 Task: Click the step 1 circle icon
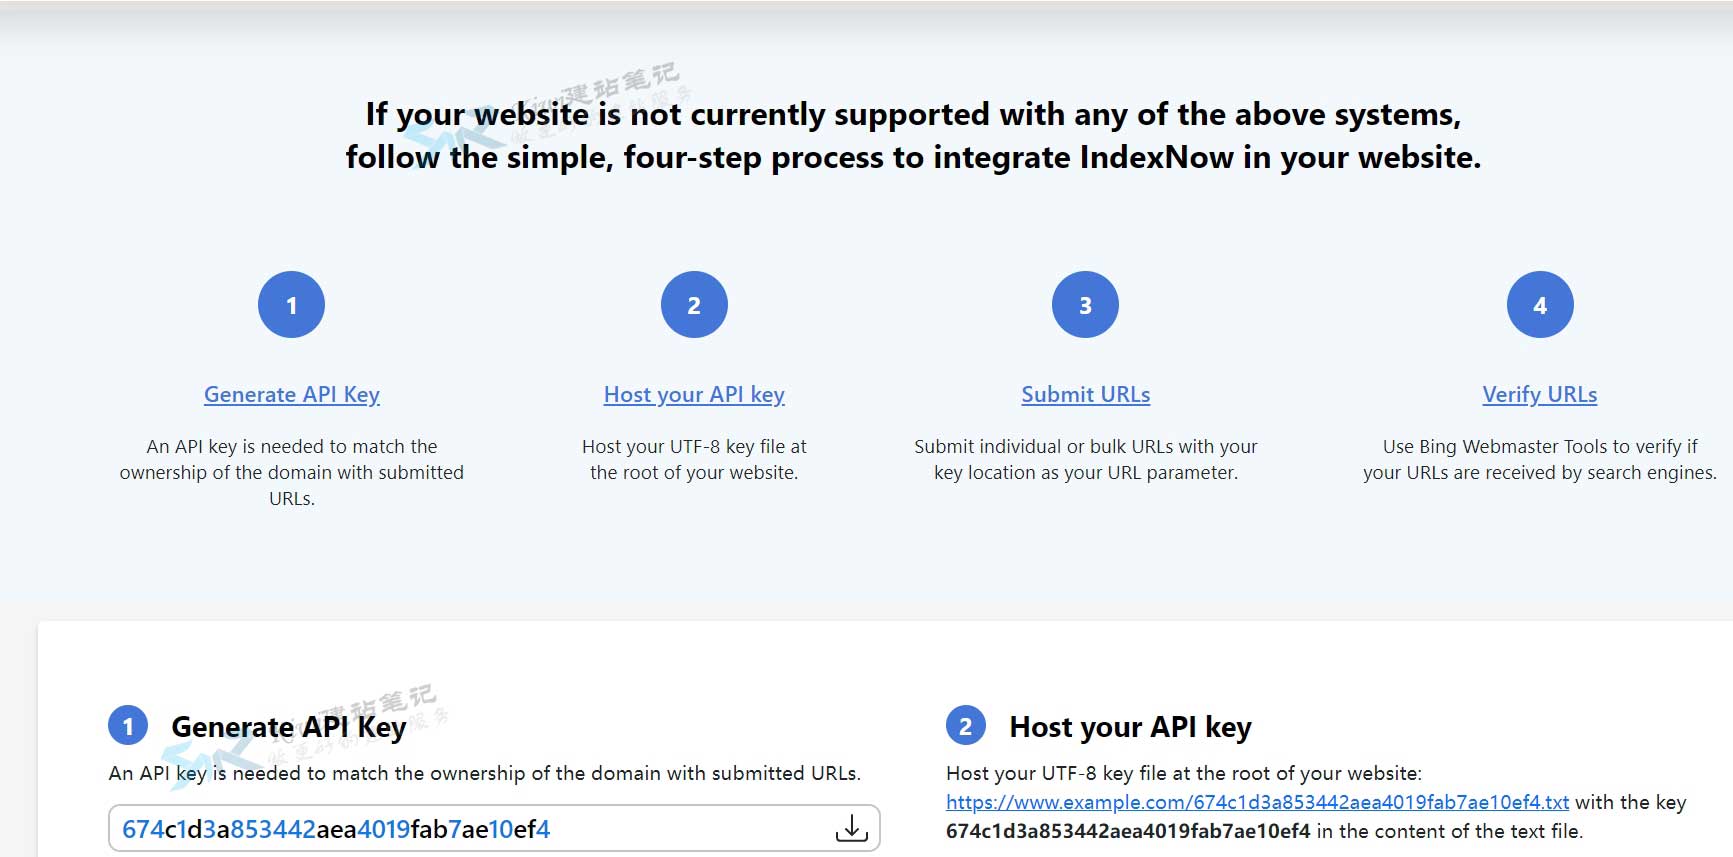(x=291, y=304)
